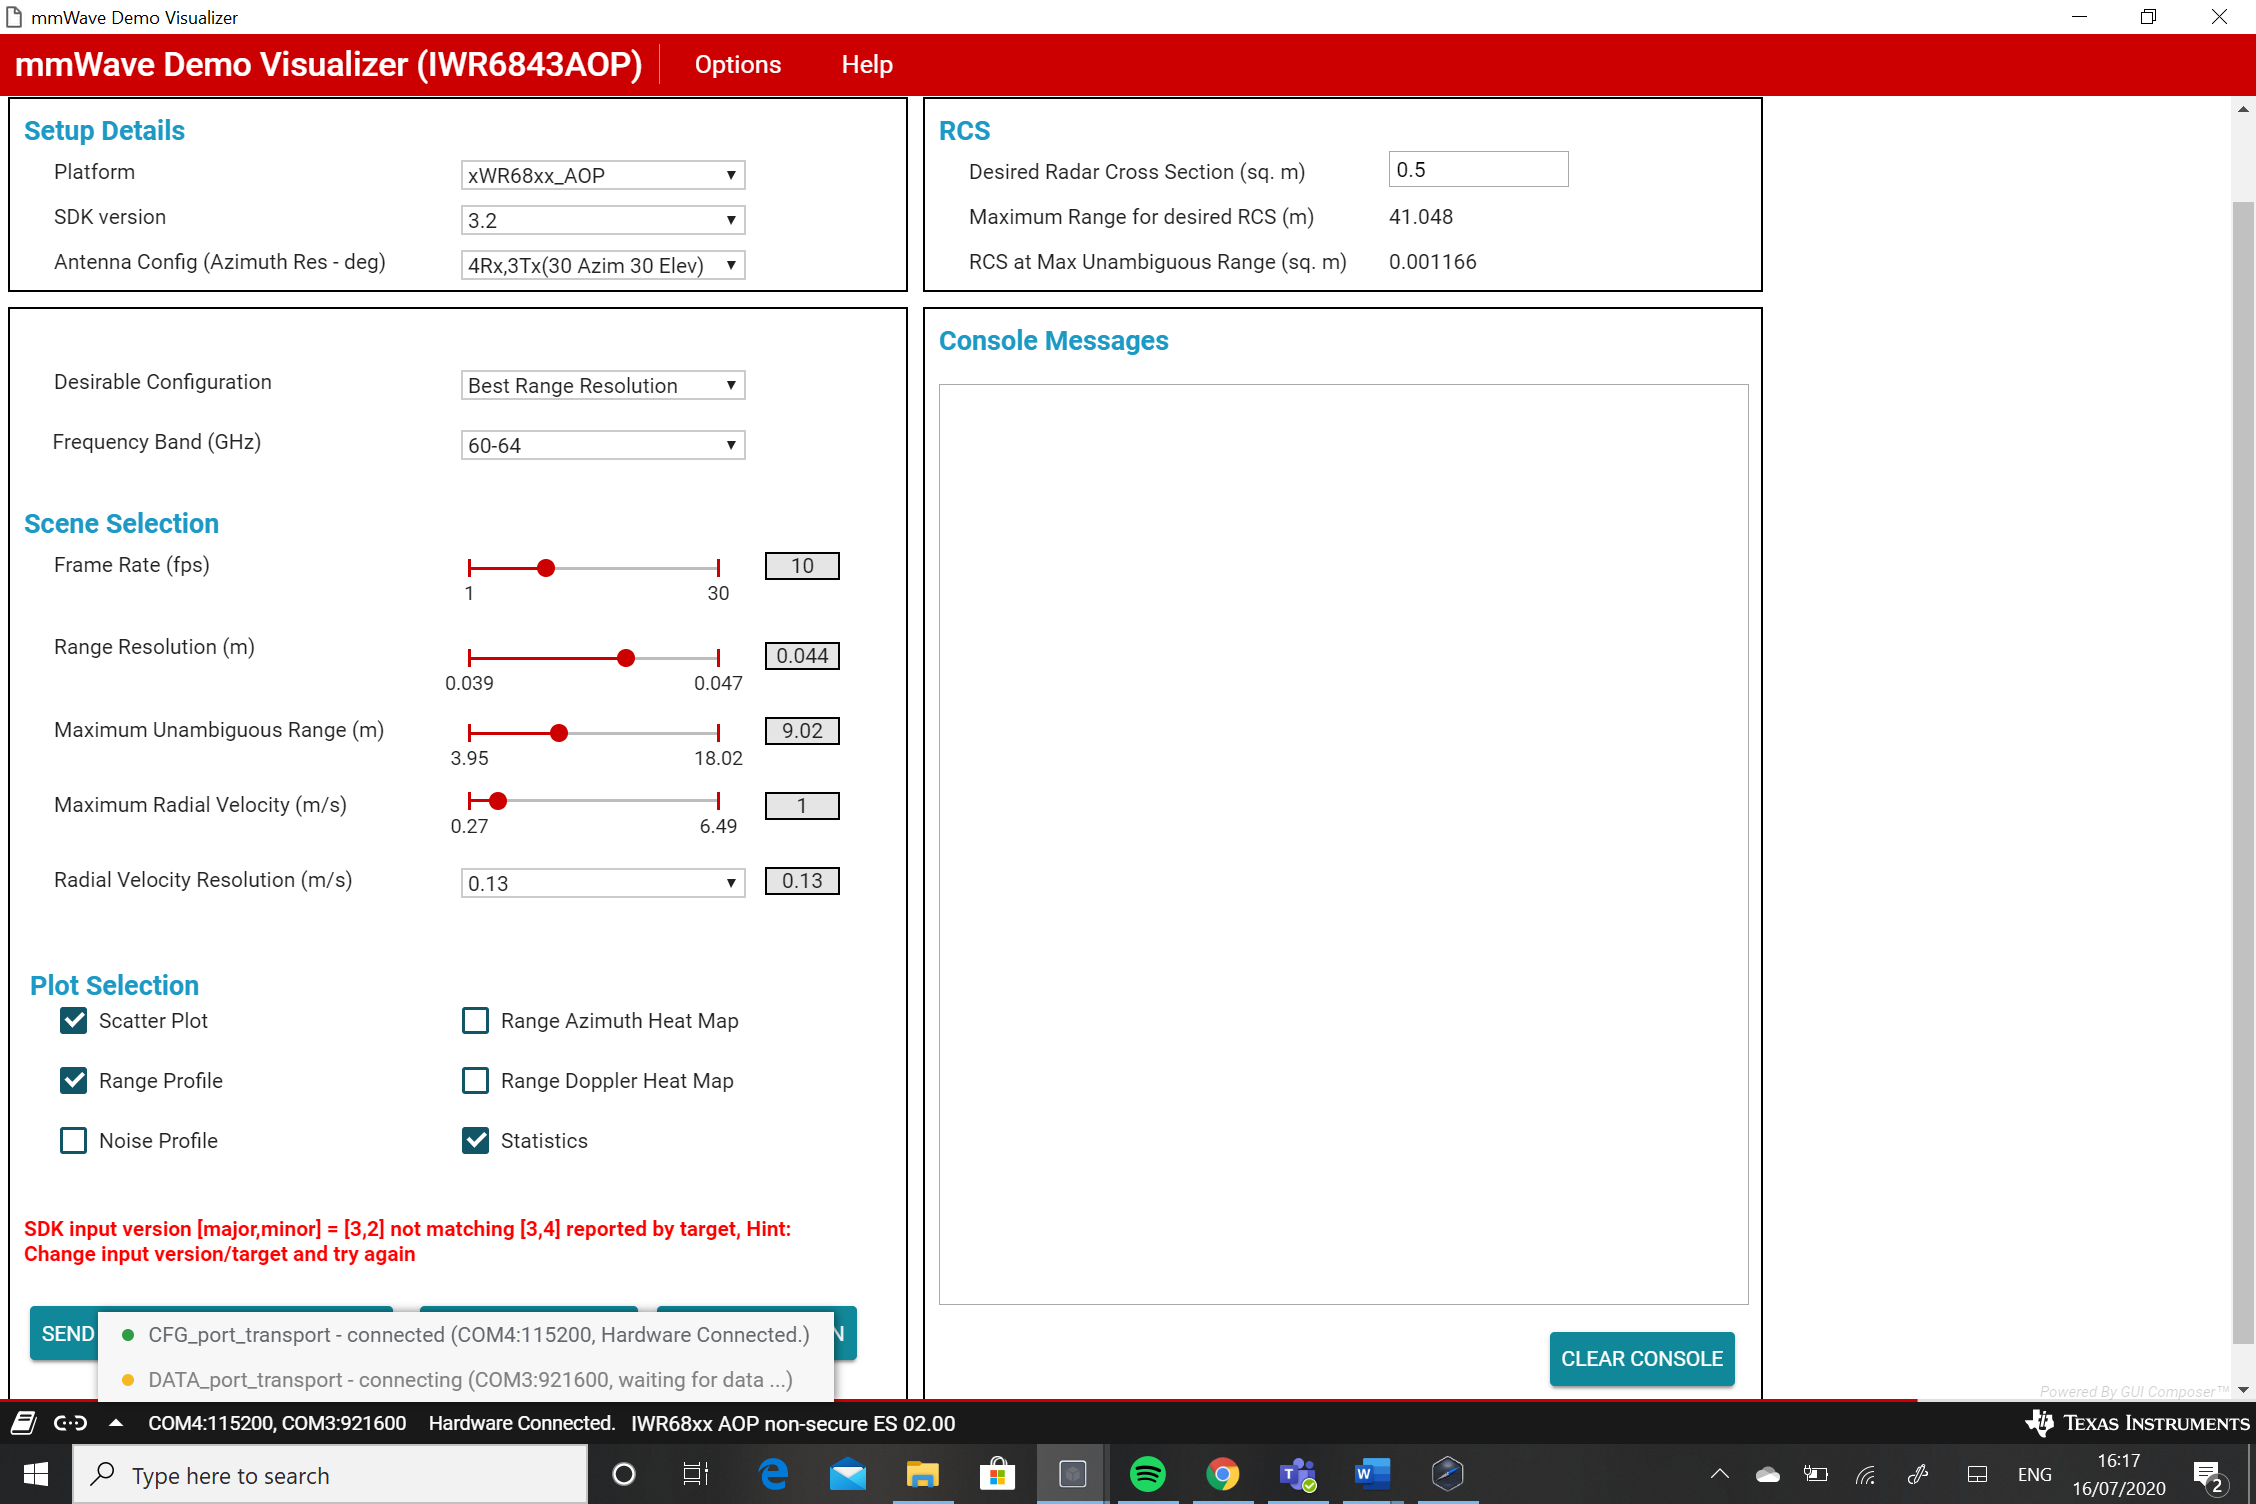The height and width of the screenshot is (1504, 2256).
Task: Enable Range Doppler Heat Map checkbox
Action: pyautogui.click(x=476, y=1081)
